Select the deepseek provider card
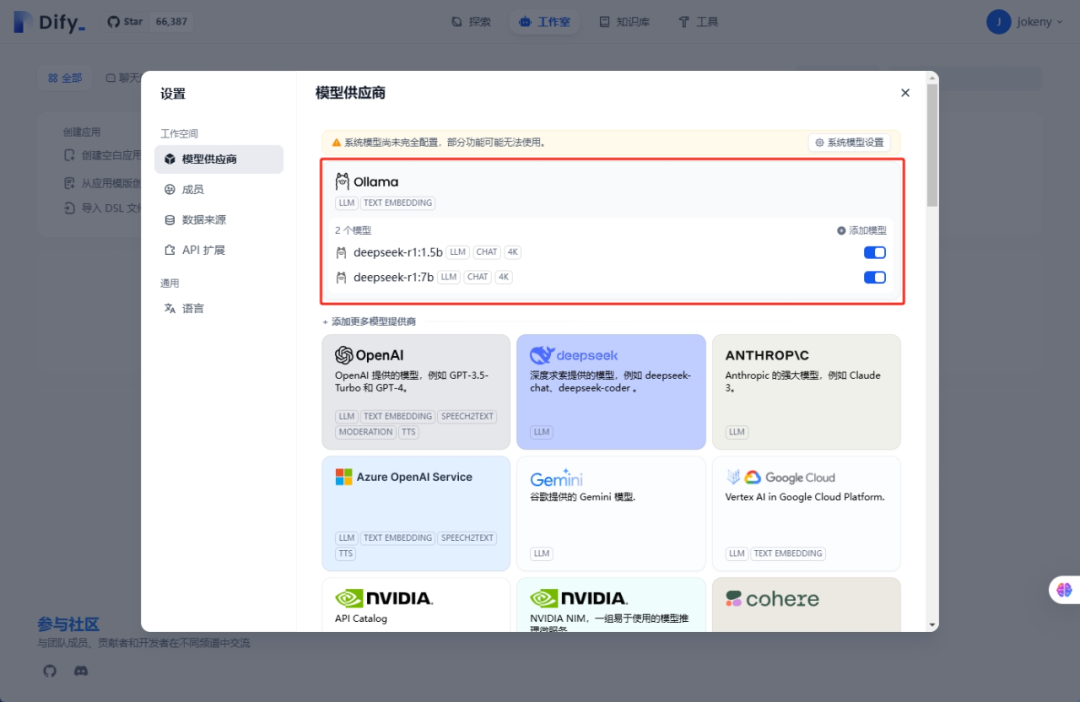 [x=611, y=392]
